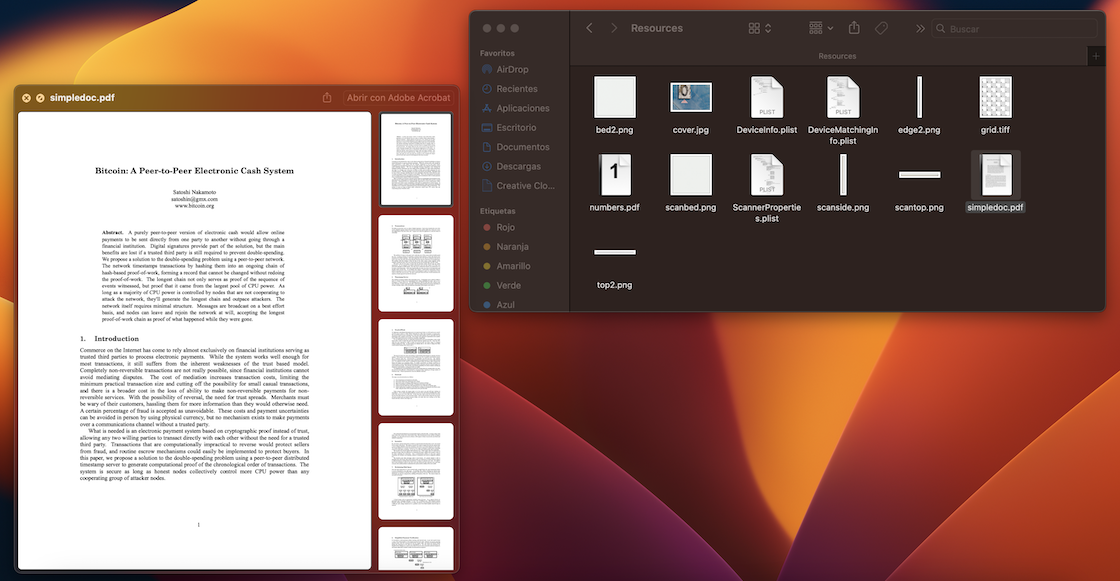Filter by the Rojo red tag
This screenshot has height=581, width=1120.
(505, 228)
